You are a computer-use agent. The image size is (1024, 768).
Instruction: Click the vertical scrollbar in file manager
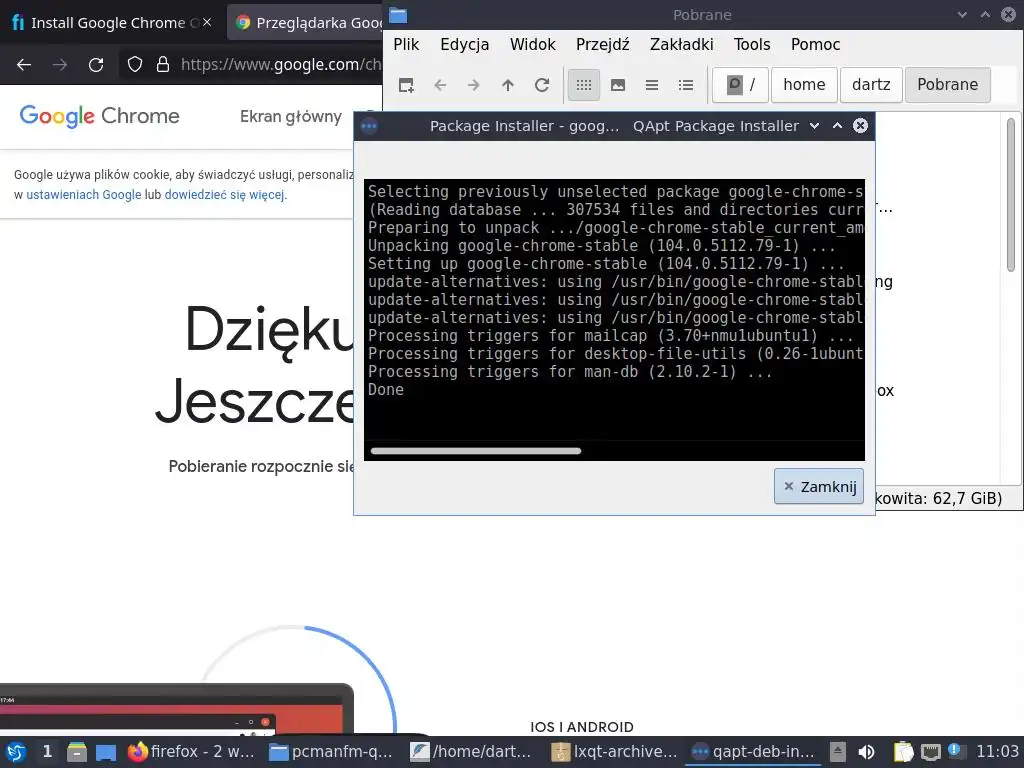[1011, 195]
